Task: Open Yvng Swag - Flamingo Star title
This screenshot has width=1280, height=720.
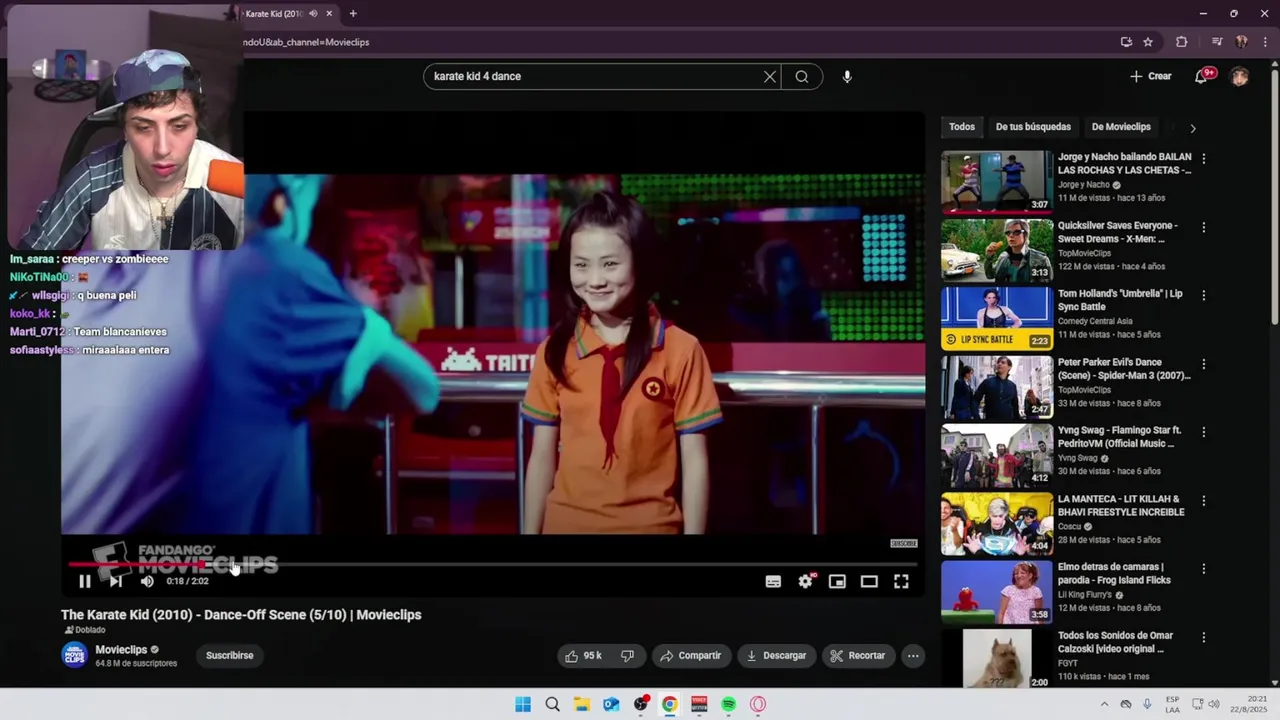Action: coord(1119,437)
